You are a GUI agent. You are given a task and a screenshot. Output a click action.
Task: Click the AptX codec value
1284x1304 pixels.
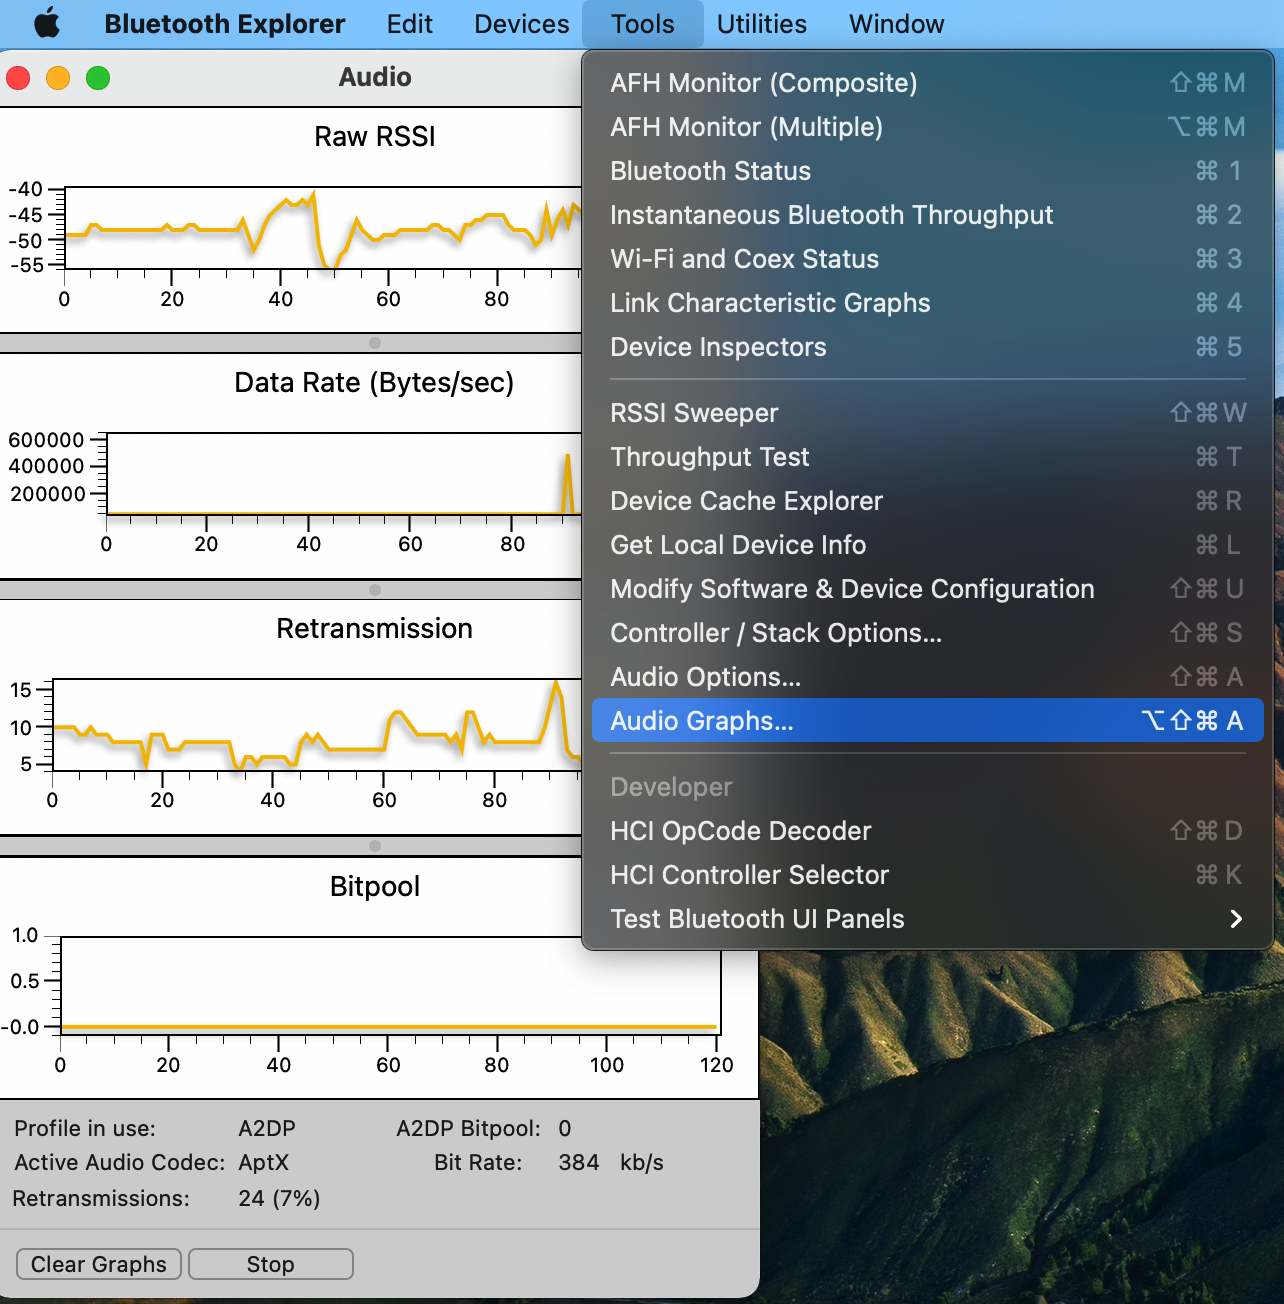tap(264, 1163)
